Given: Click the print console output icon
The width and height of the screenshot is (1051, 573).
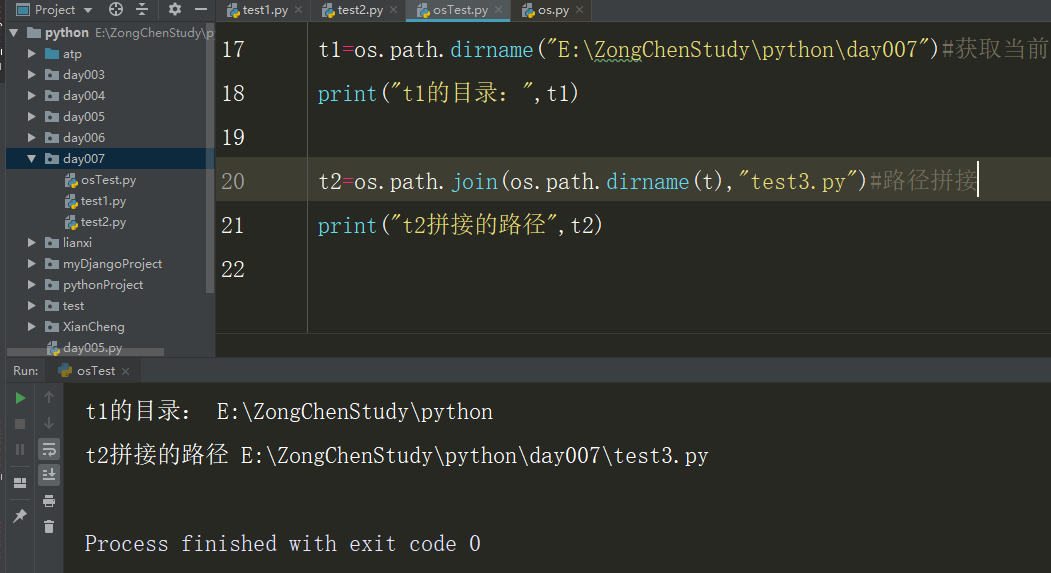Looking at the screenshot, I should pyautogui.click(x=49, y=501).
